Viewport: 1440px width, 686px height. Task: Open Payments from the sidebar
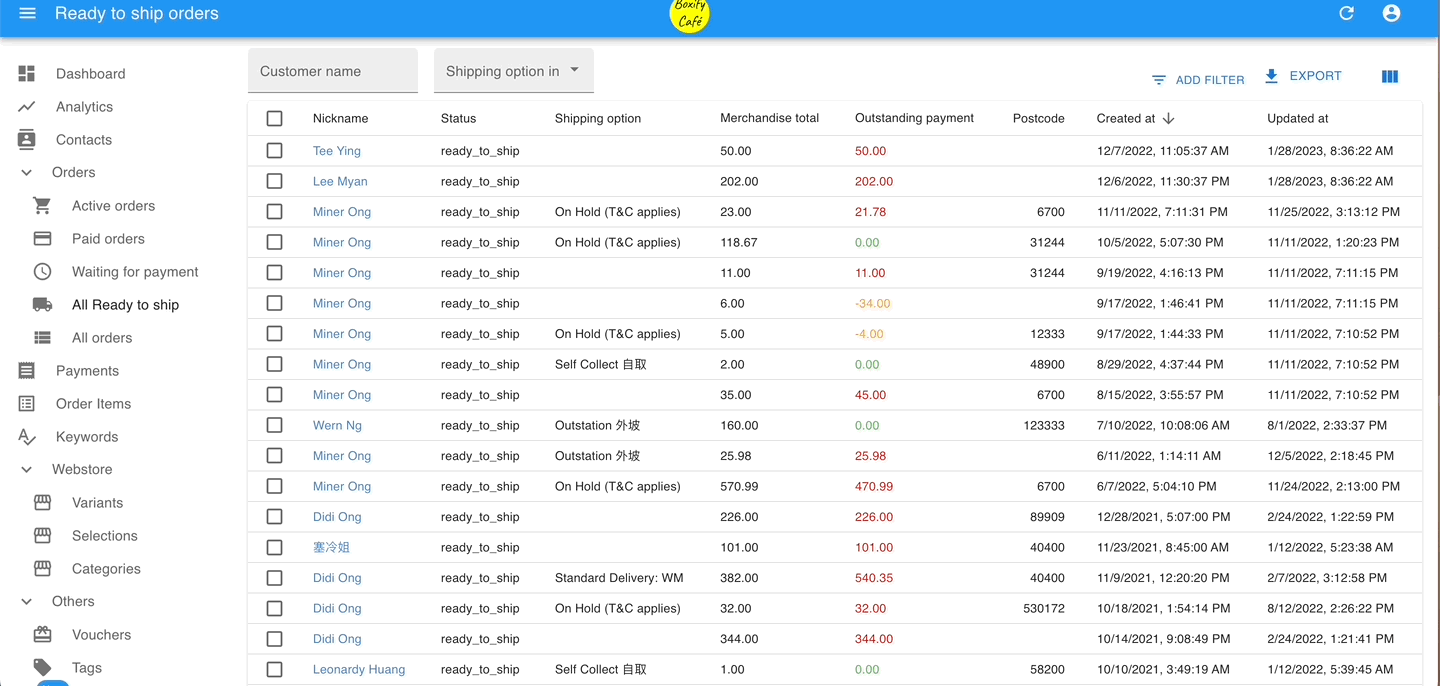pos(87,371)
